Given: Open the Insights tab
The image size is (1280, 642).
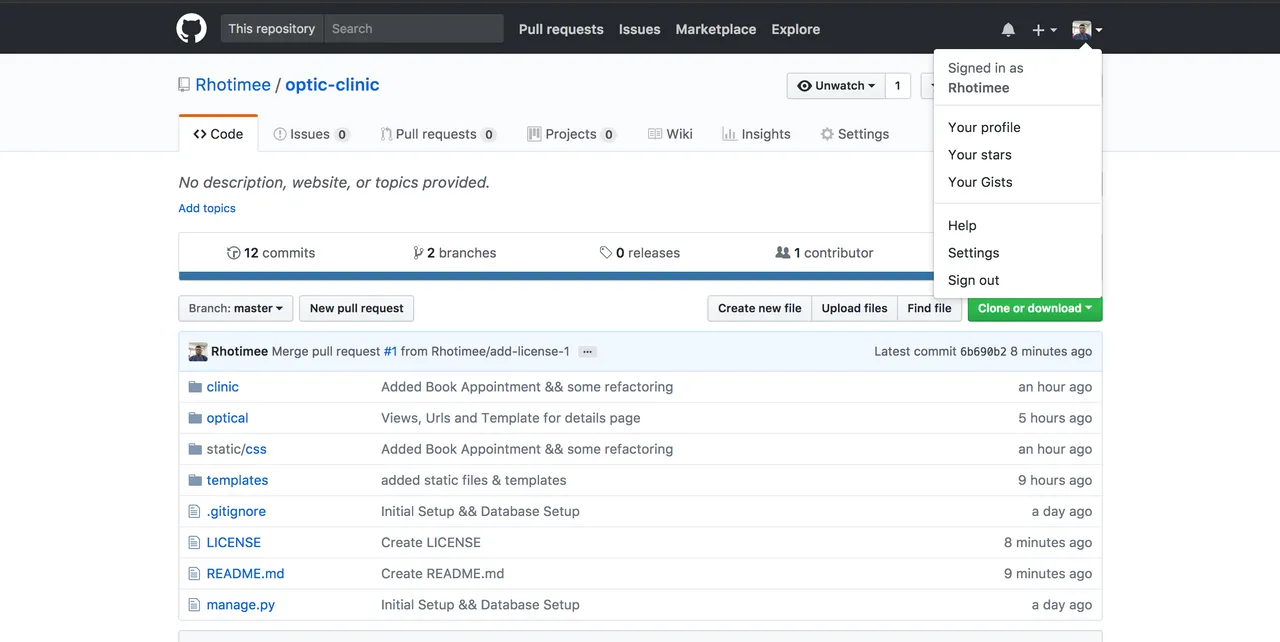Looking at the screenshot, I should click(x=756, y=134).
